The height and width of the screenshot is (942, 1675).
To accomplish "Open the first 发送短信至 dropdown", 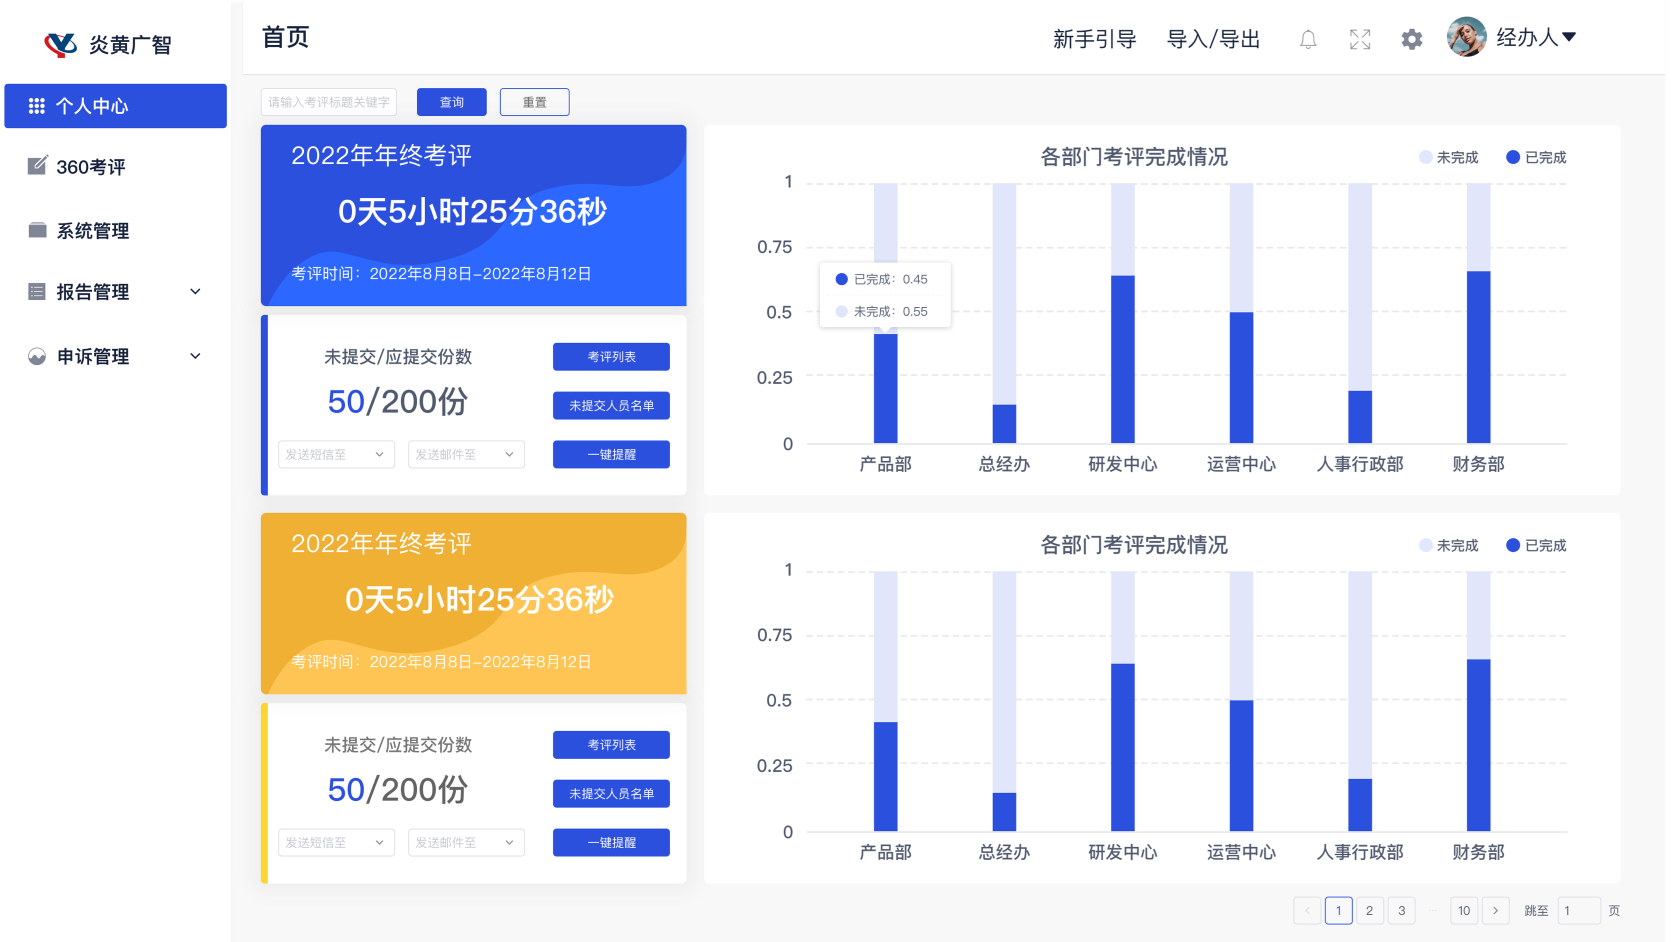I will click(336, 454).
